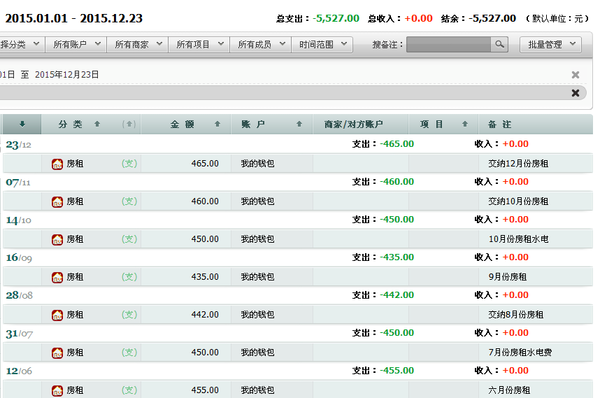Screen dimensions: 600x398
Task: Click the 房租 icon in the 435.00 row
Action: [57, 277]
